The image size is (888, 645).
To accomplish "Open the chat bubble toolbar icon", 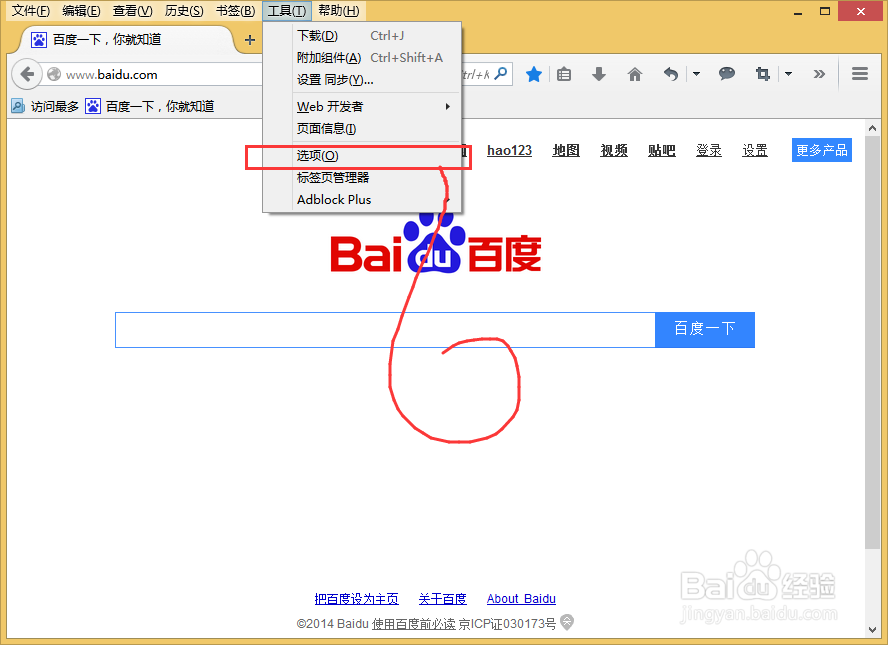I will coord(727,74).
